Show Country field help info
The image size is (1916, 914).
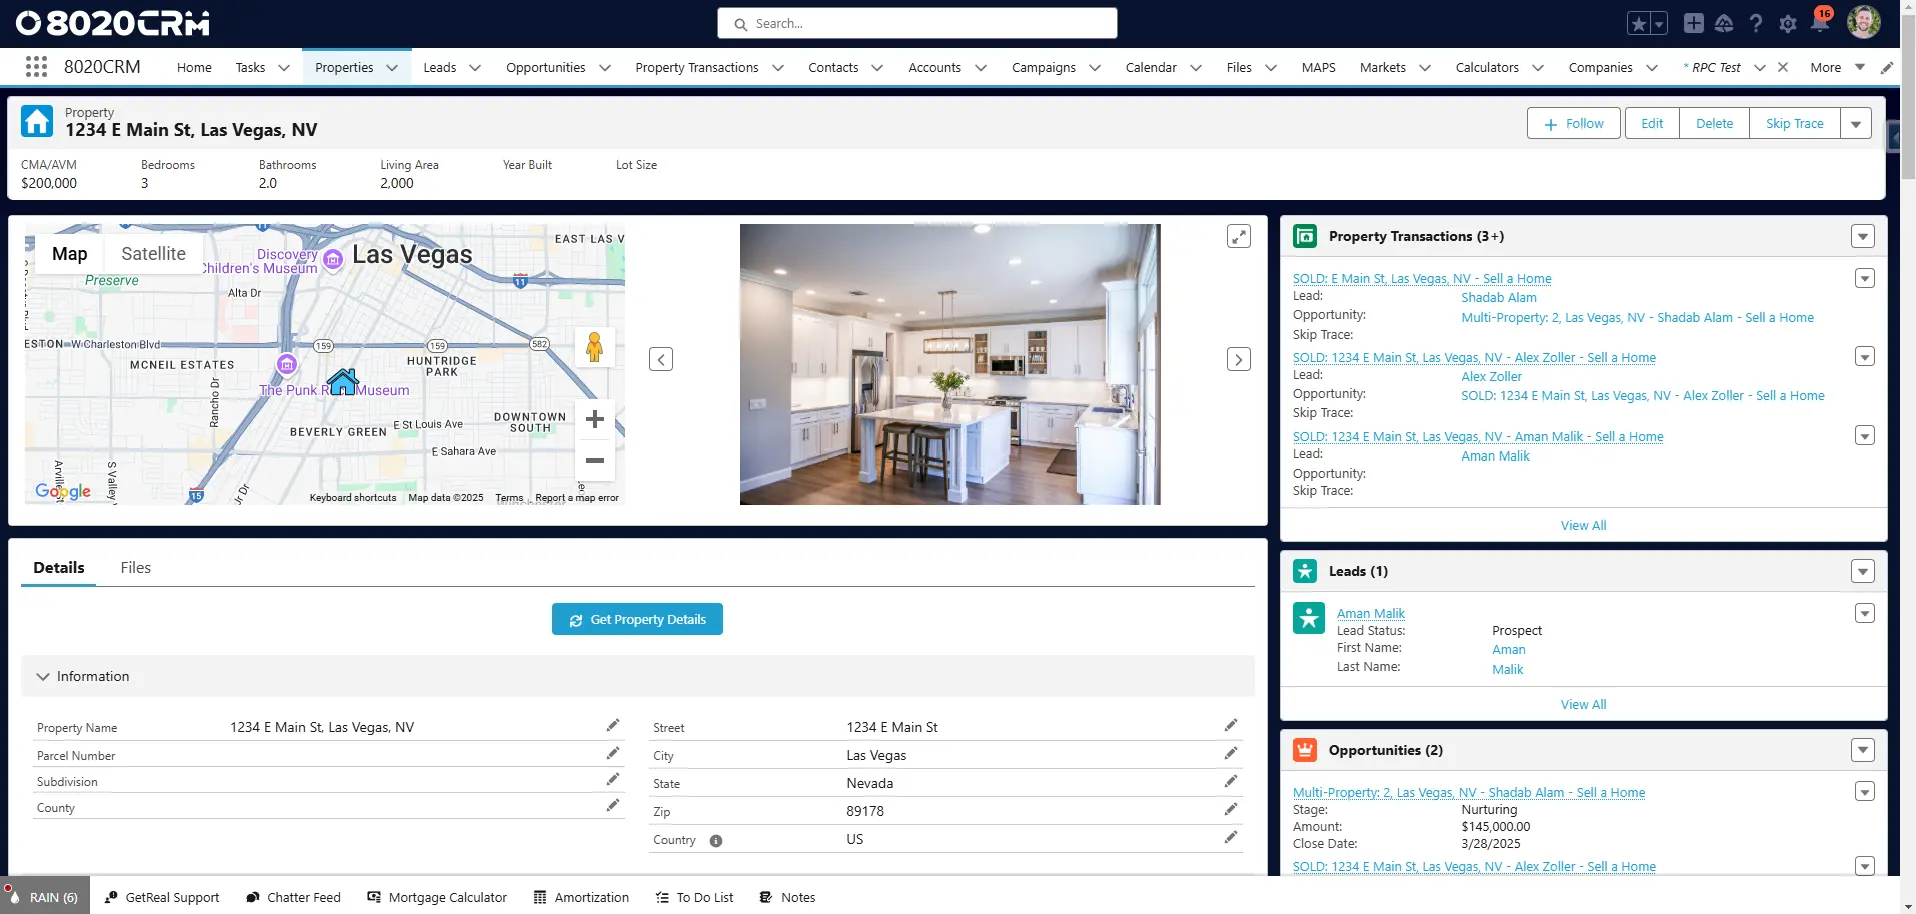(x=716, y=841)
